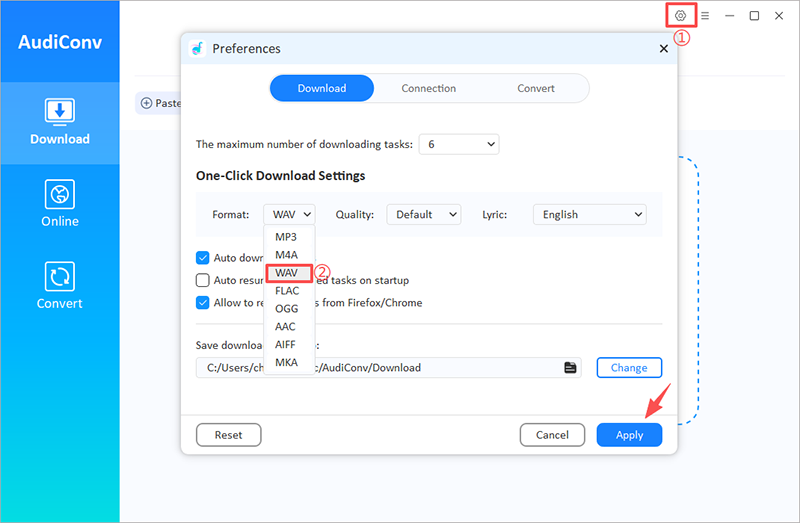Viewport: 800px width, 523px height.
Task: Open the Lyric English dropdown
Action: coord(589,214)
